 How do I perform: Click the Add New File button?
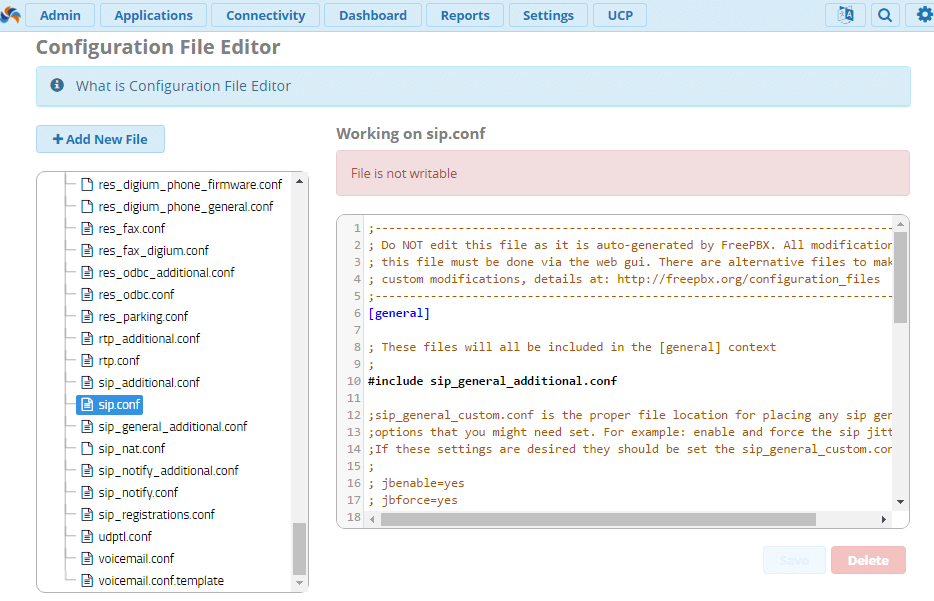(x=100, y=139)
